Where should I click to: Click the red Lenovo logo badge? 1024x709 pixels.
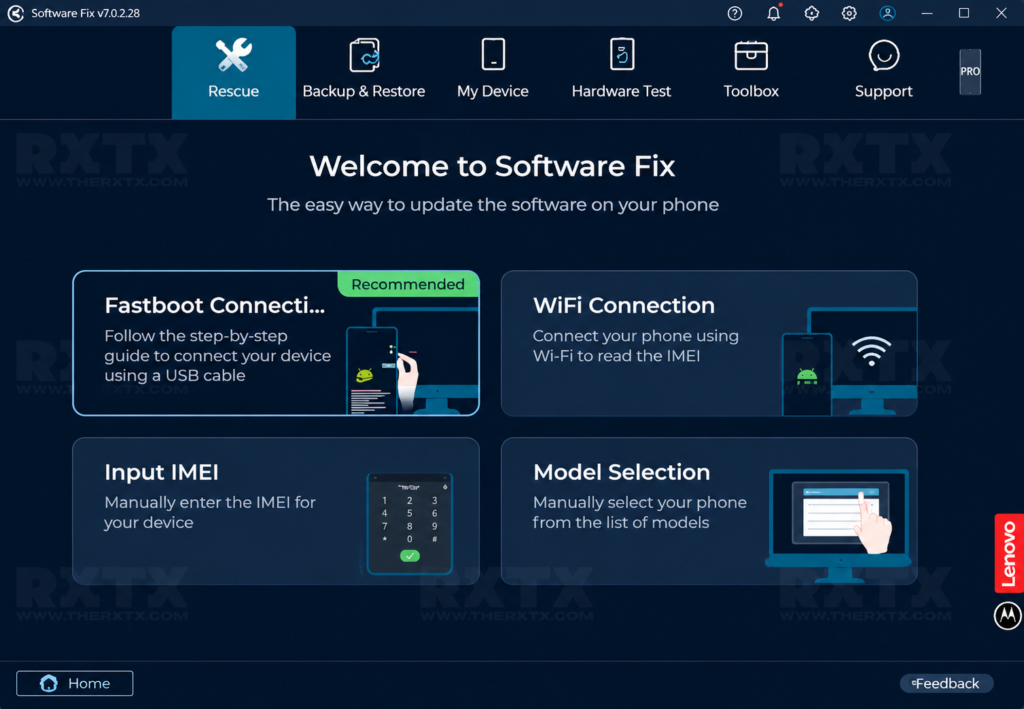click(x=1009, y=553)
